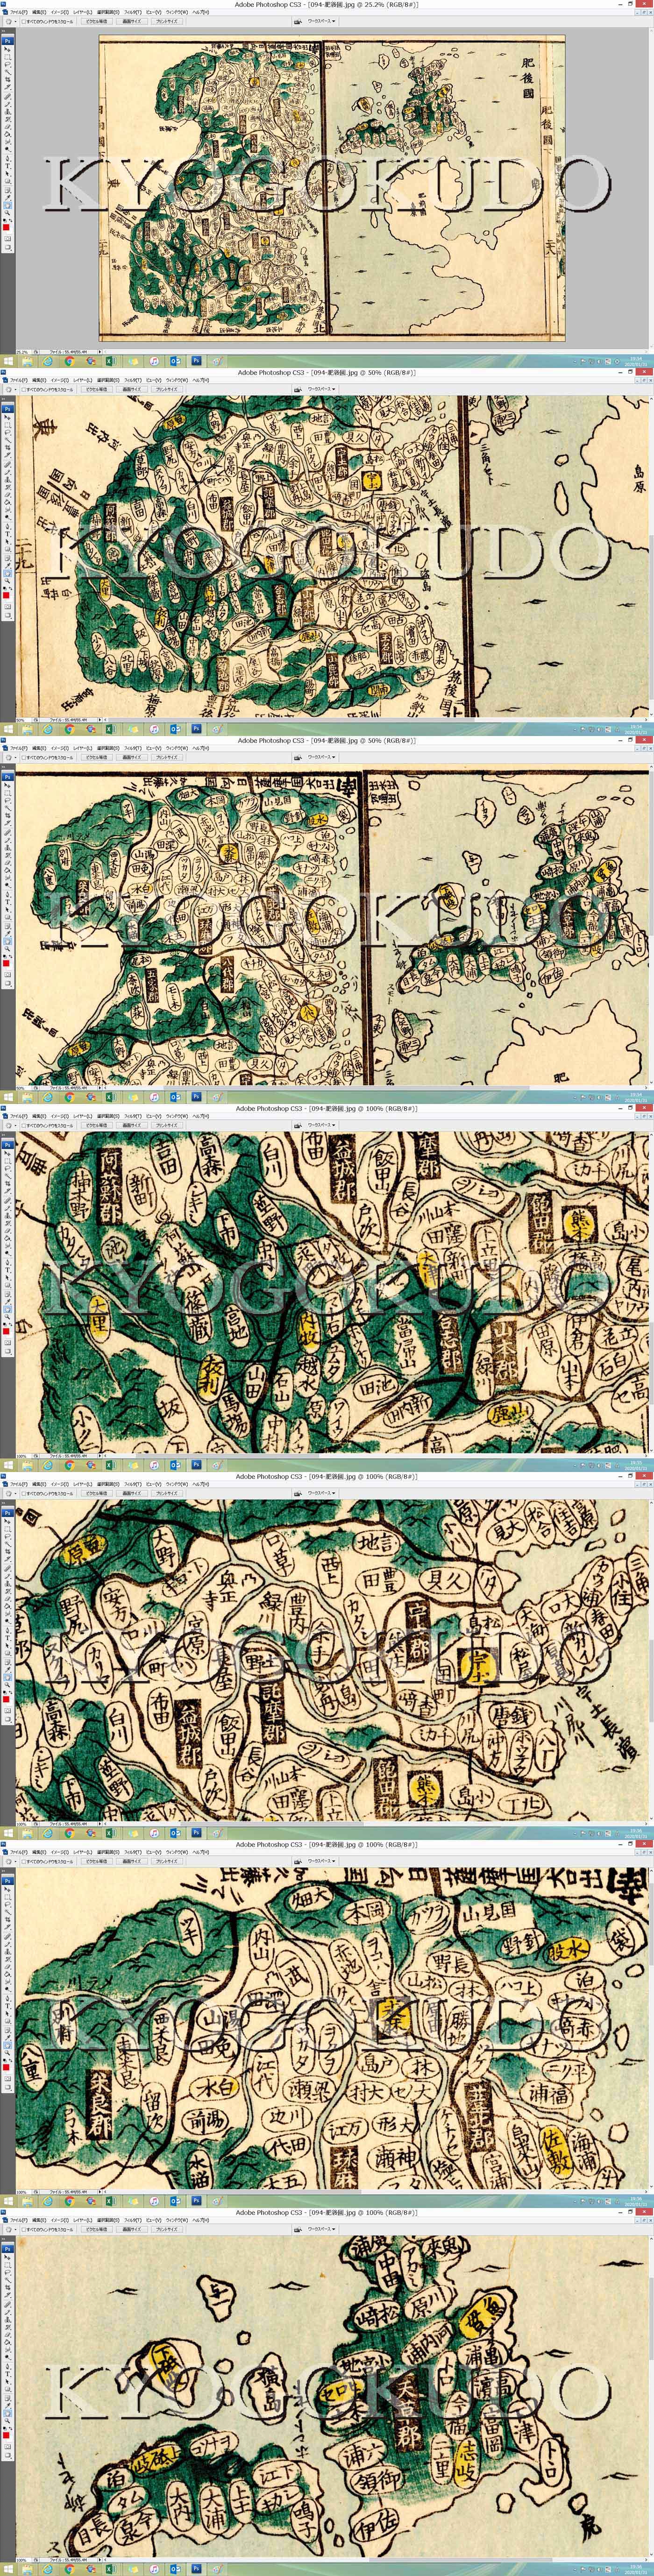The height and width of the screenshot is (2576, 654).
Task: Click the Ps logo atop the 25.2% window toolbox
Action: [x=8, y=41]
